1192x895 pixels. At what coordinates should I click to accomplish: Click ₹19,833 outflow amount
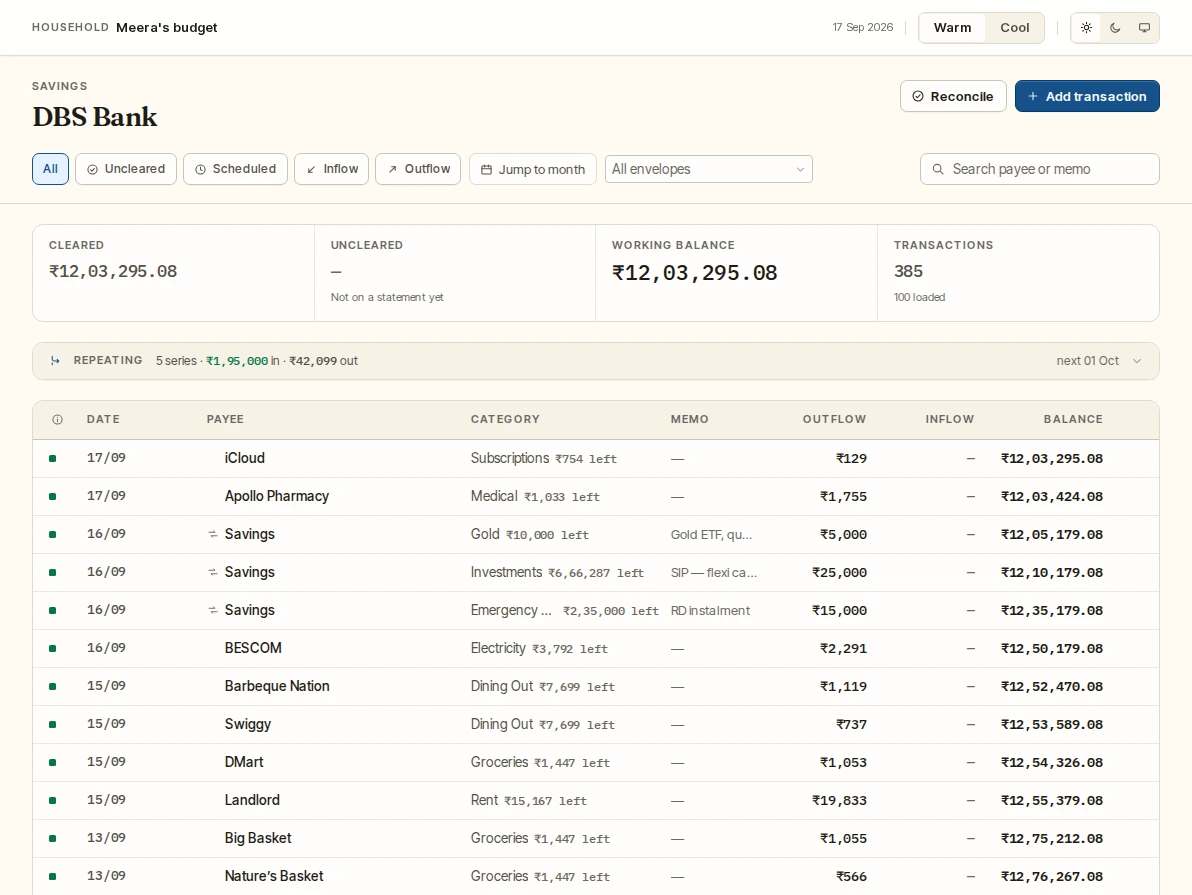click(839, 801)
